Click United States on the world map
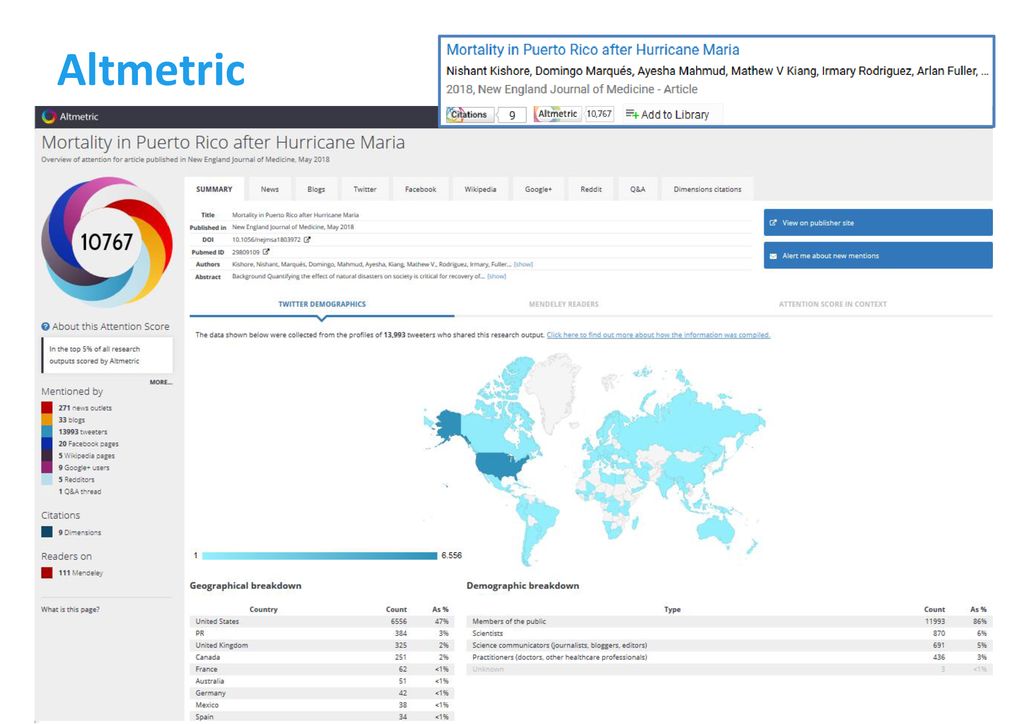Image resolution: width=1024 pixels, height=724 pixels. [501, 465]
